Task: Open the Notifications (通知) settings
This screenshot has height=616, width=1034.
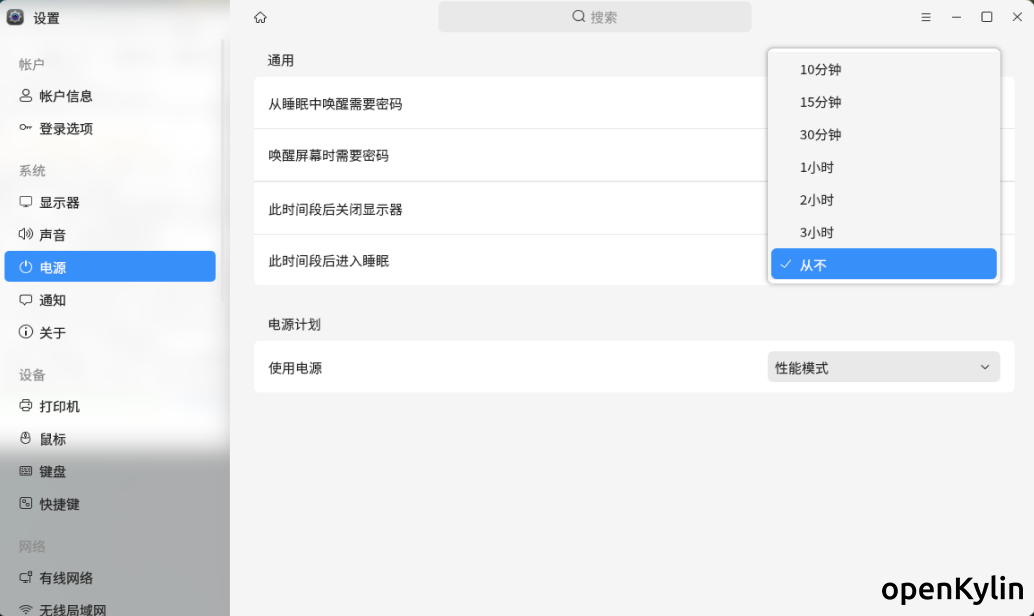Action: click(x=53, y=300)
